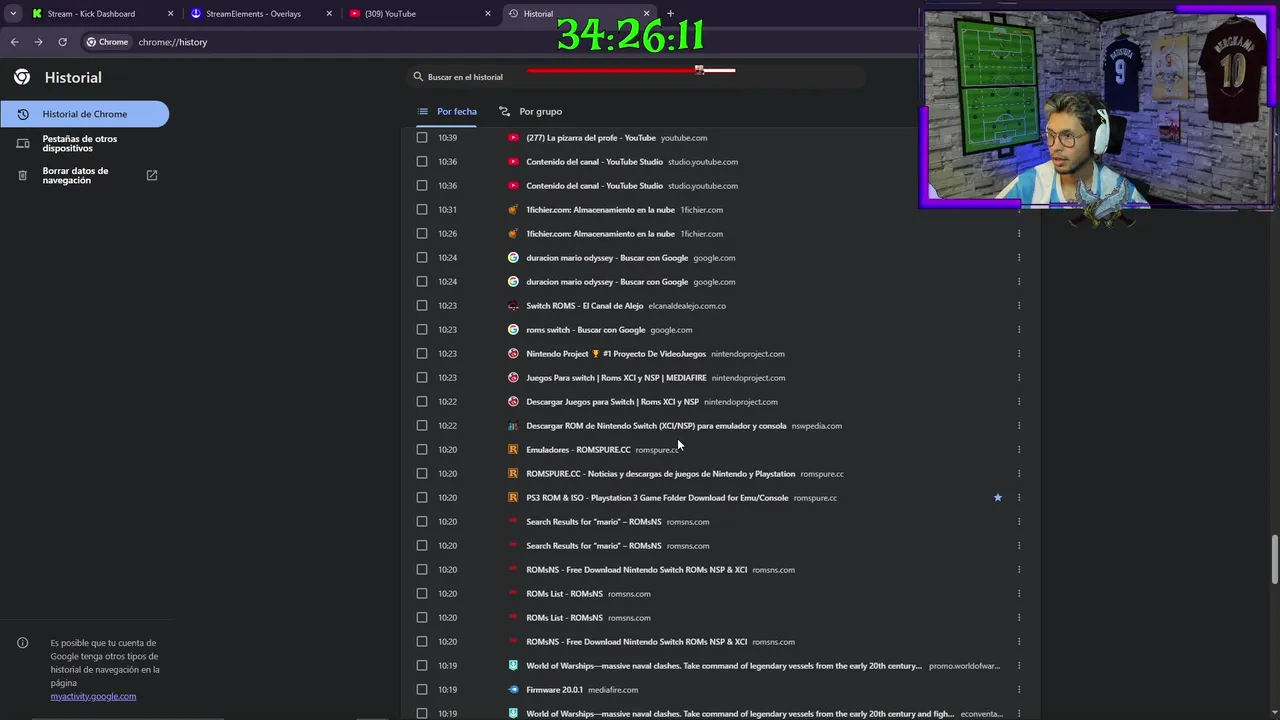Viewport: 1280px width, 720px height.
Task: Check the box for La pizarra del profe
Action: pyautogui.click(x=421, y=138)
